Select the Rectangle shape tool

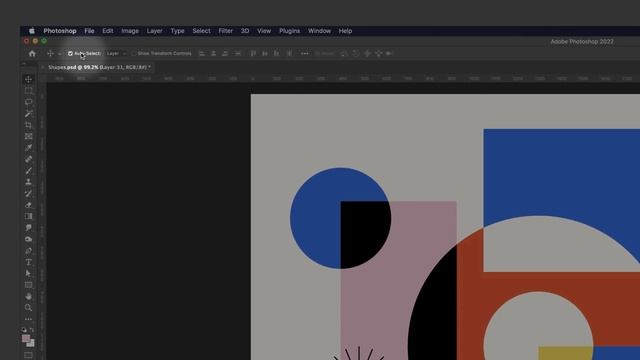[x=28, y=285]
